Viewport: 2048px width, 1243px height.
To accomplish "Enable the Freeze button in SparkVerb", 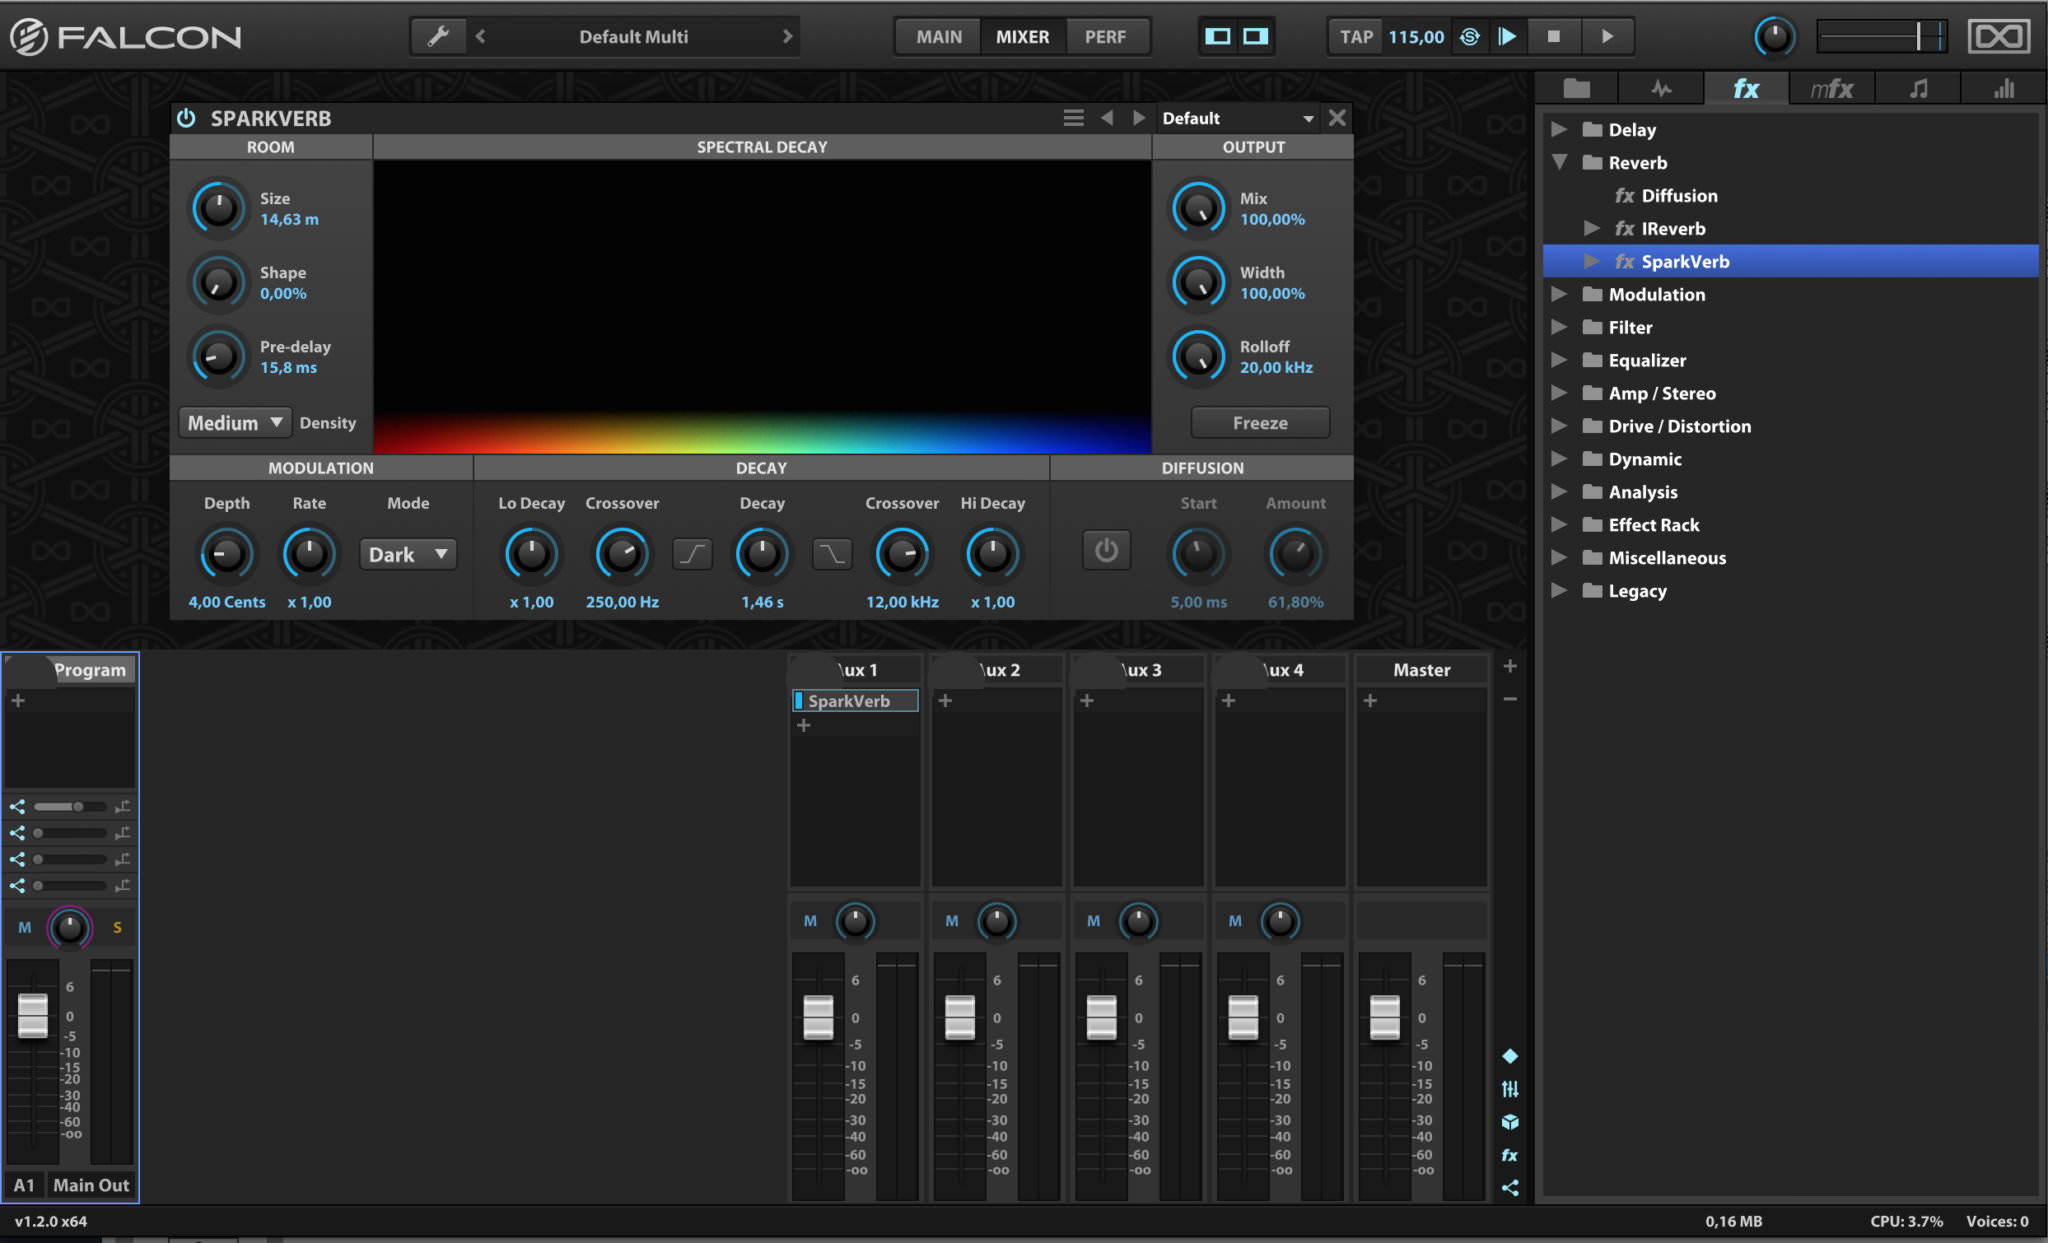I will pos(1258,423).
